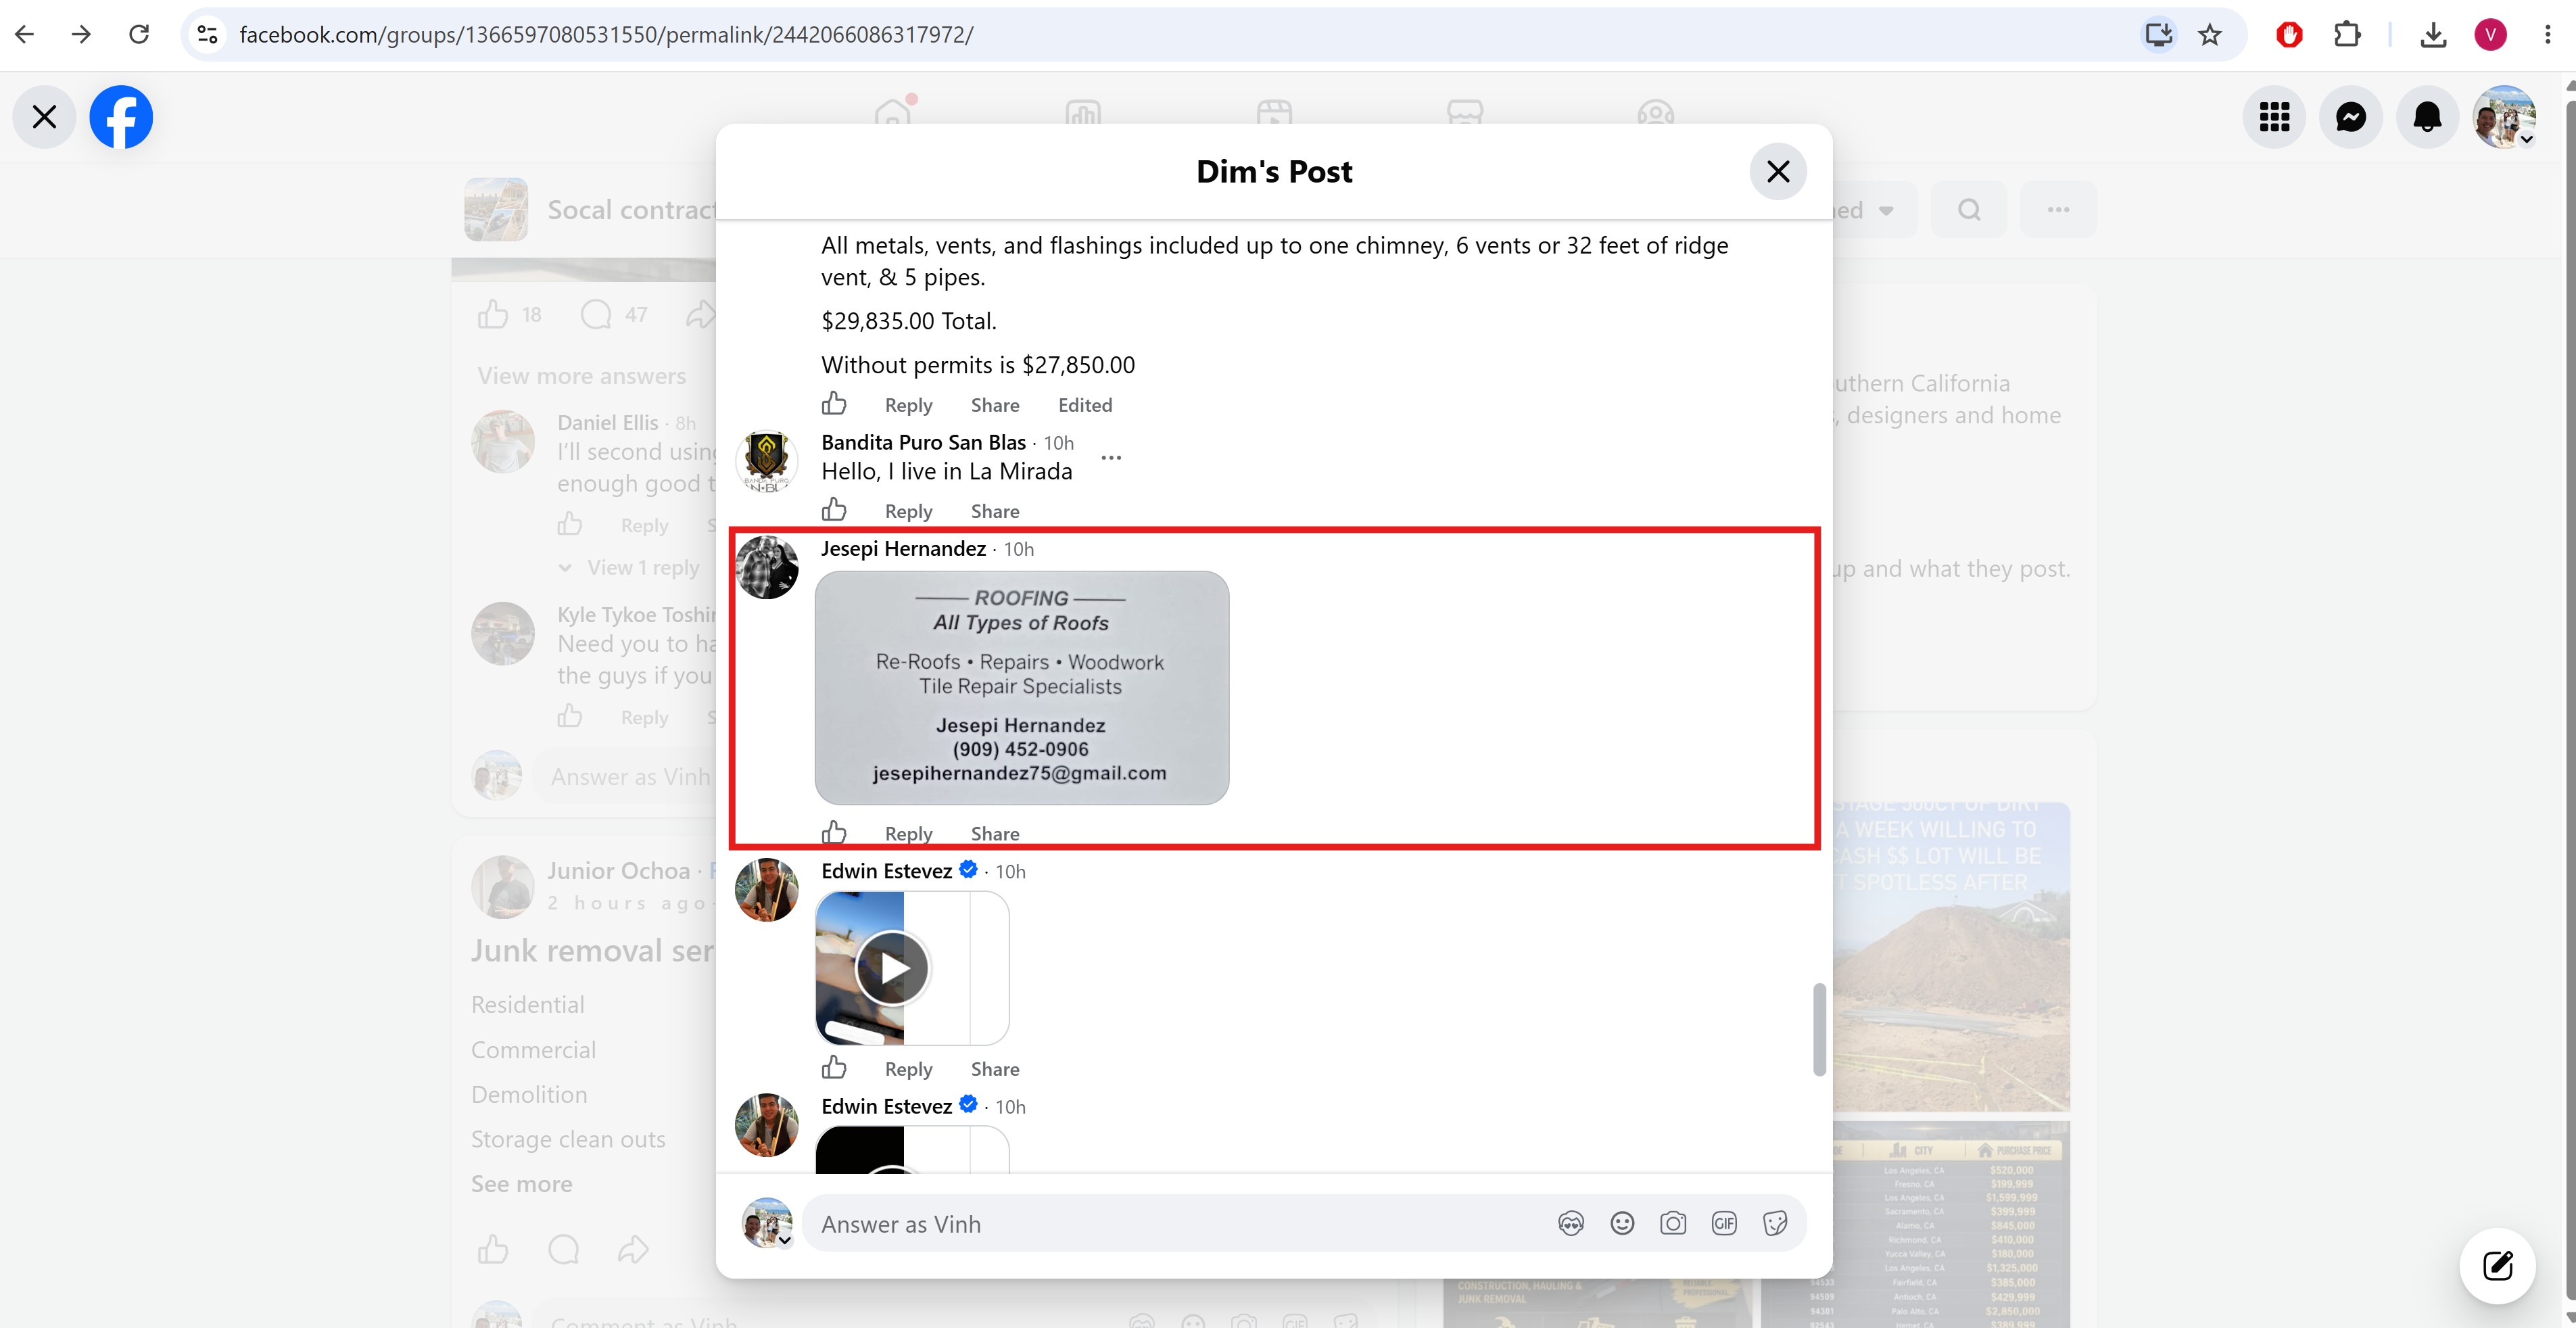The width and height of the screenshot is (2576, 1328).
Task: Open the notifications bell
Action: pyautogui.click(x=2427, y=117)
